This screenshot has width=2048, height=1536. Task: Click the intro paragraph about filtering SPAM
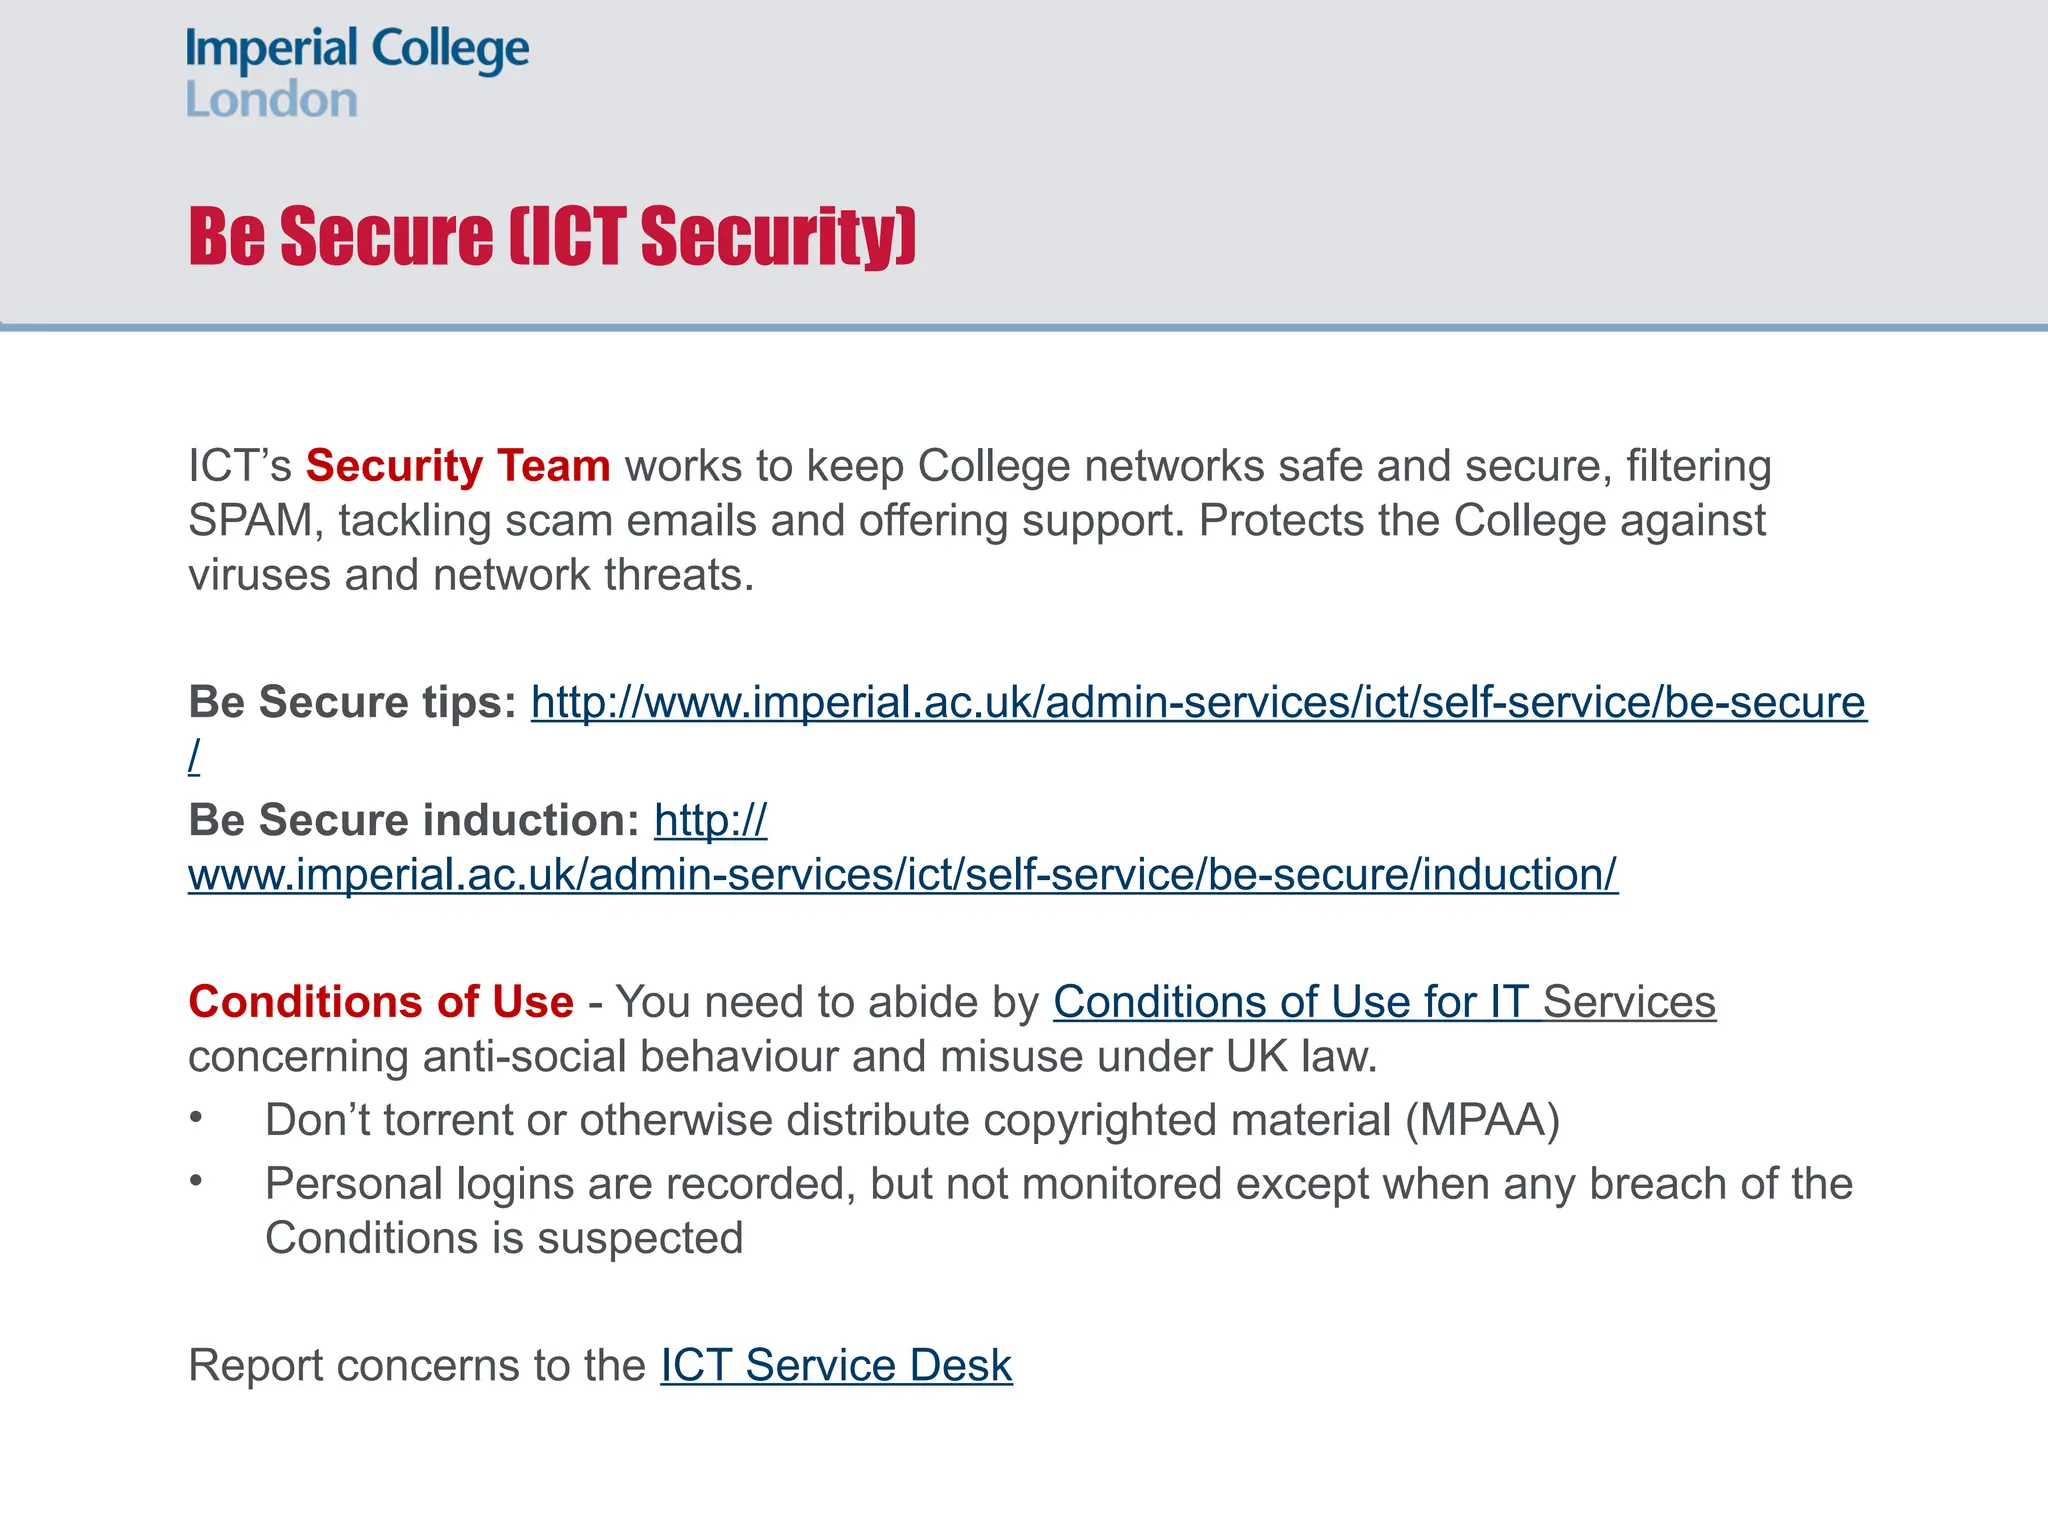pos(980,520)
